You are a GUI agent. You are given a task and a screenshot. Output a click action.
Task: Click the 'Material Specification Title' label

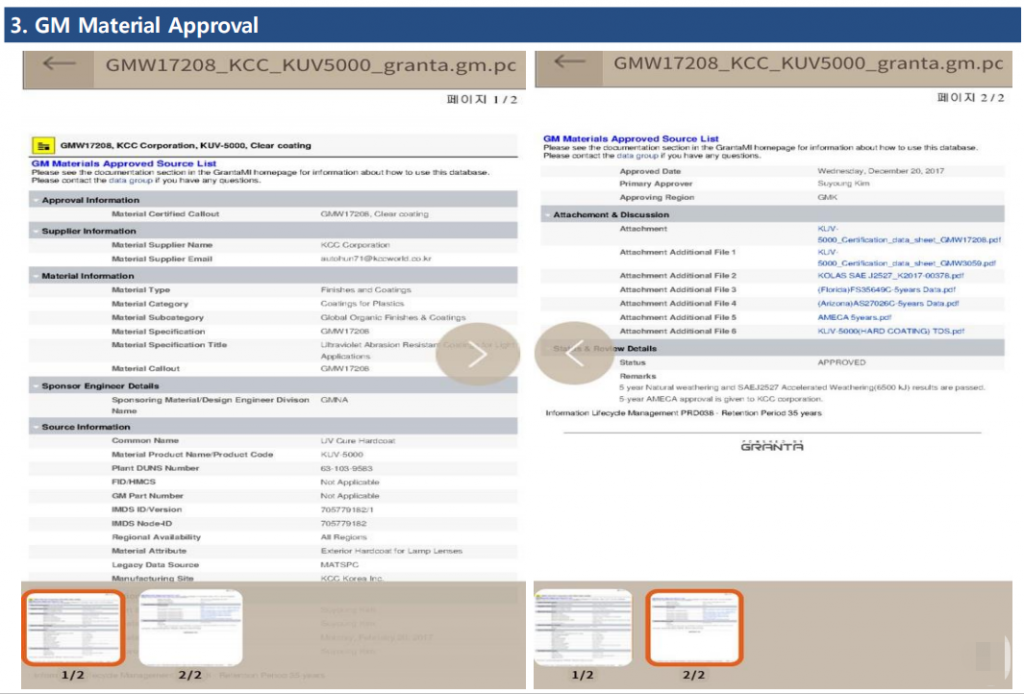pos(169,345)
